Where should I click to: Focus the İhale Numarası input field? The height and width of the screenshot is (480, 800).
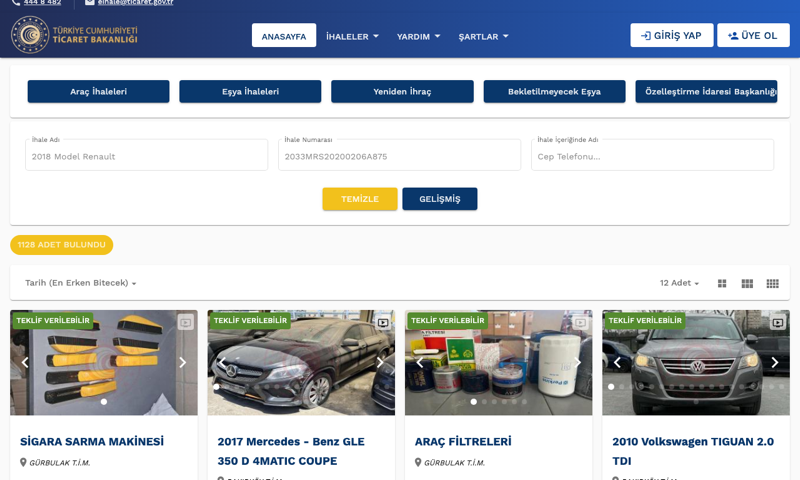[x=399, y=155]
